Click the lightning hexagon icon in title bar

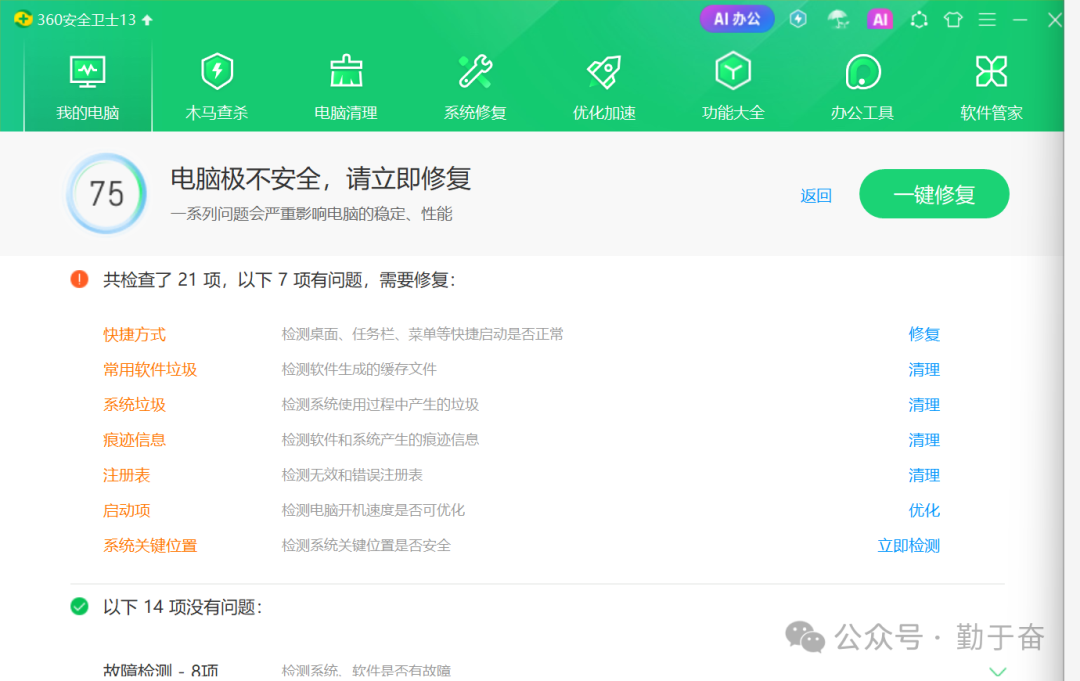[798, 19]
